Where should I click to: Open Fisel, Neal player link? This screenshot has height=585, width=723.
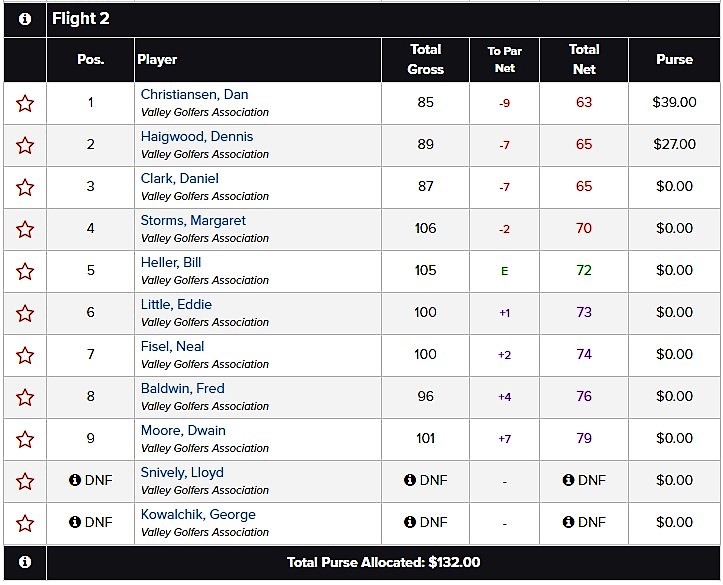(x=172, y=346)
